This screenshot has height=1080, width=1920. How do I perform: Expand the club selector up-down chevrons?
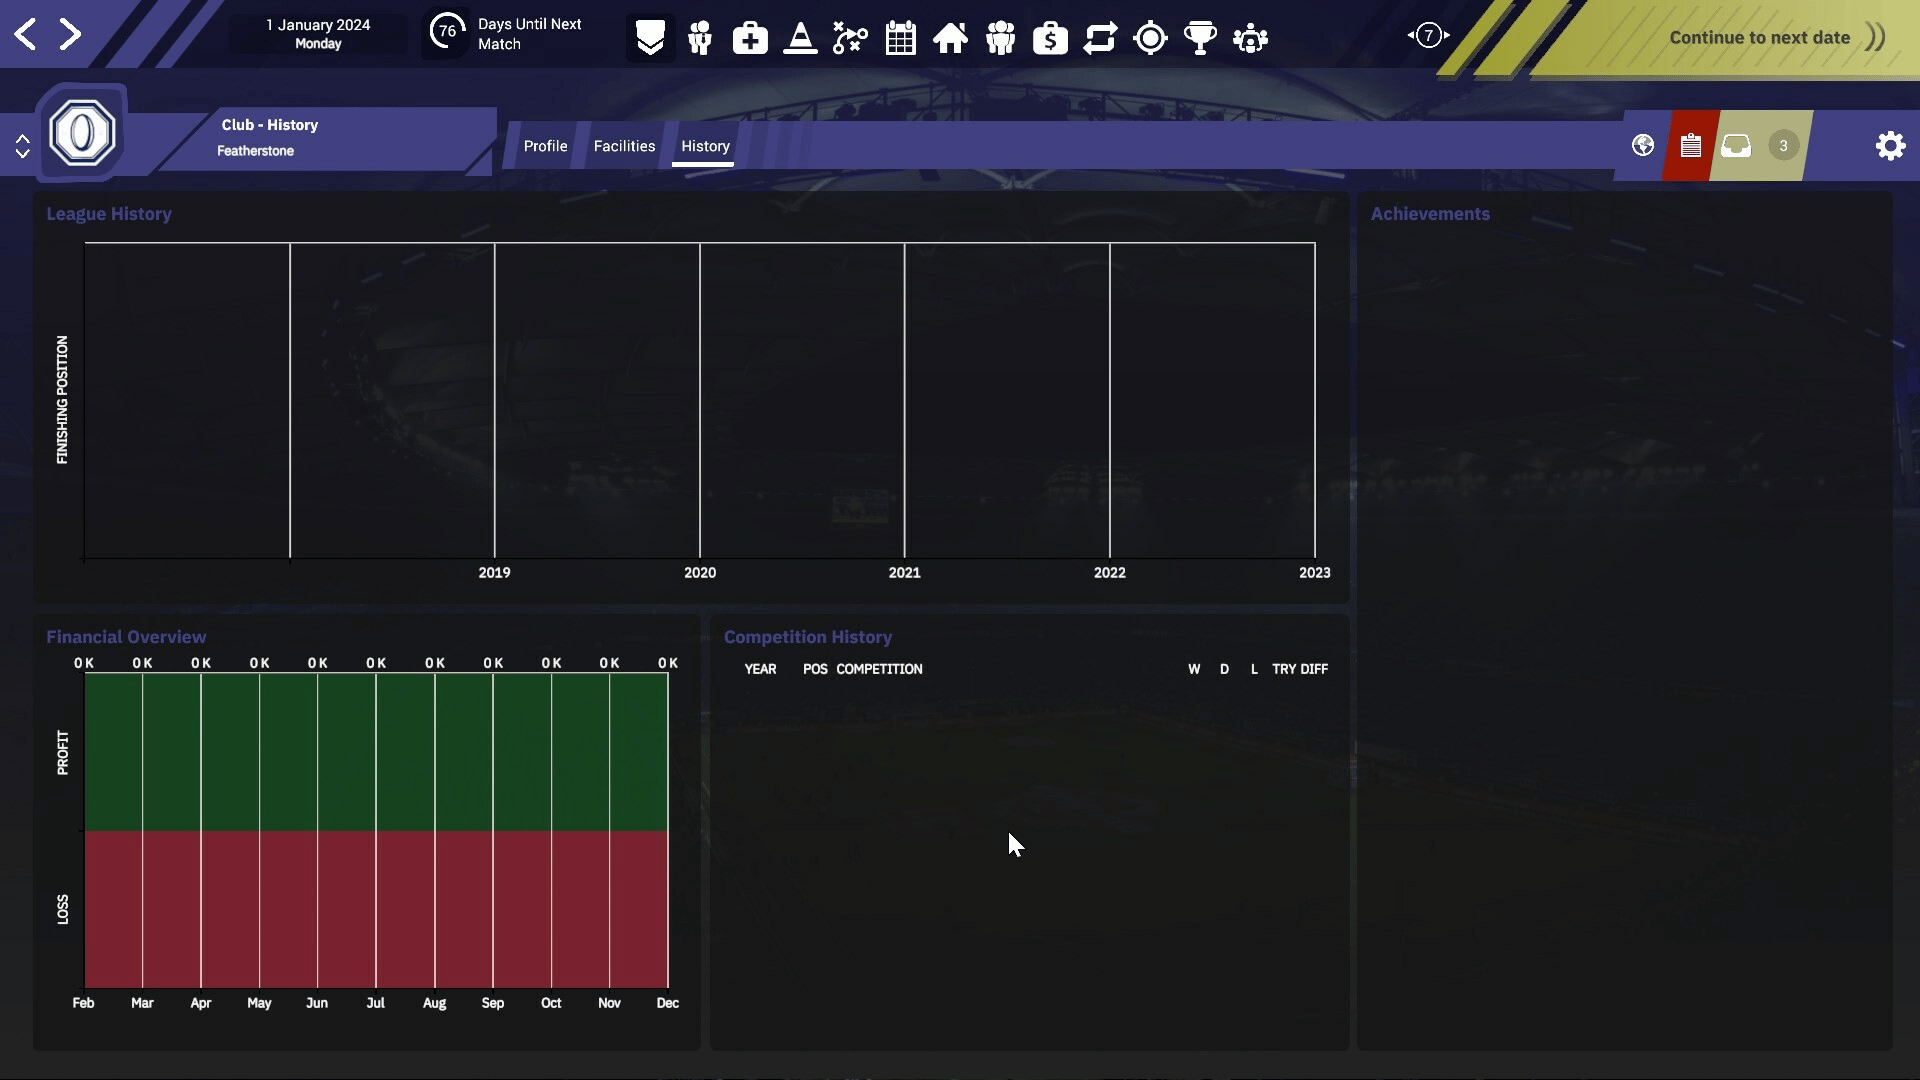(22, 146)
